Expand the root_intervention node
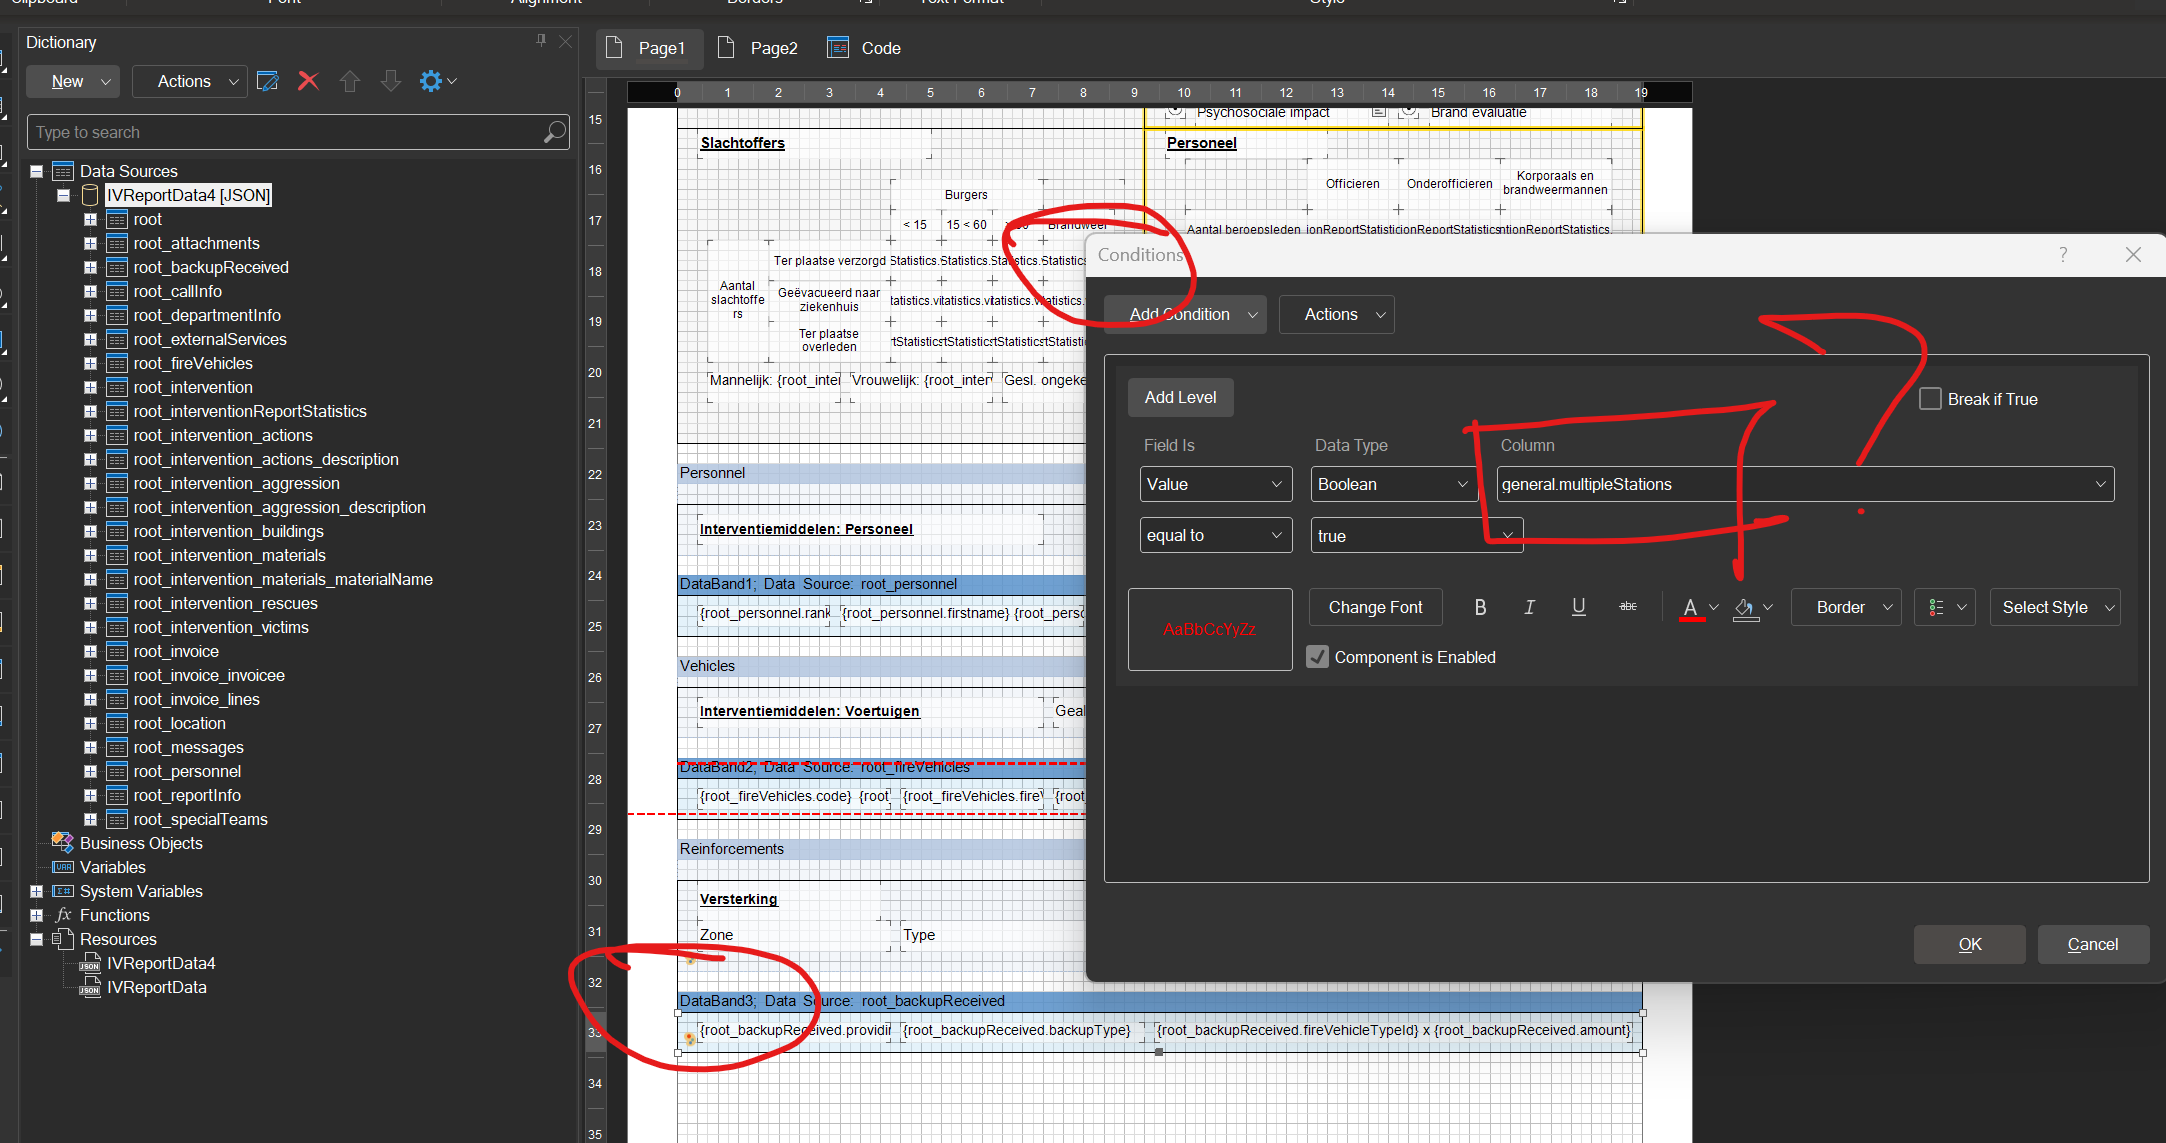 [x=90, y=387]
